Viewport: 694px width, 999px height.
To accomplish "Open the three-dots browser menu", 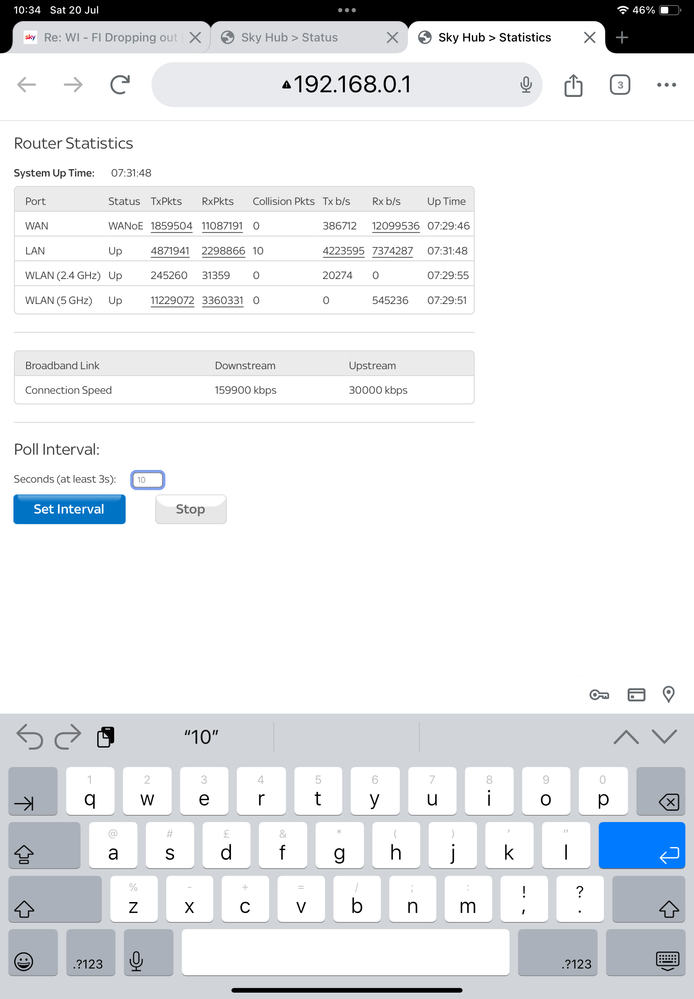I will tap(666, 85).
